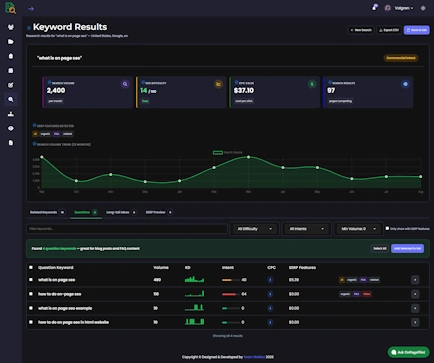Image resolution: width=434 pixels, height=363 pixels.
Task: Open the folder projects sidebar icon
Action: click(11, 42)
